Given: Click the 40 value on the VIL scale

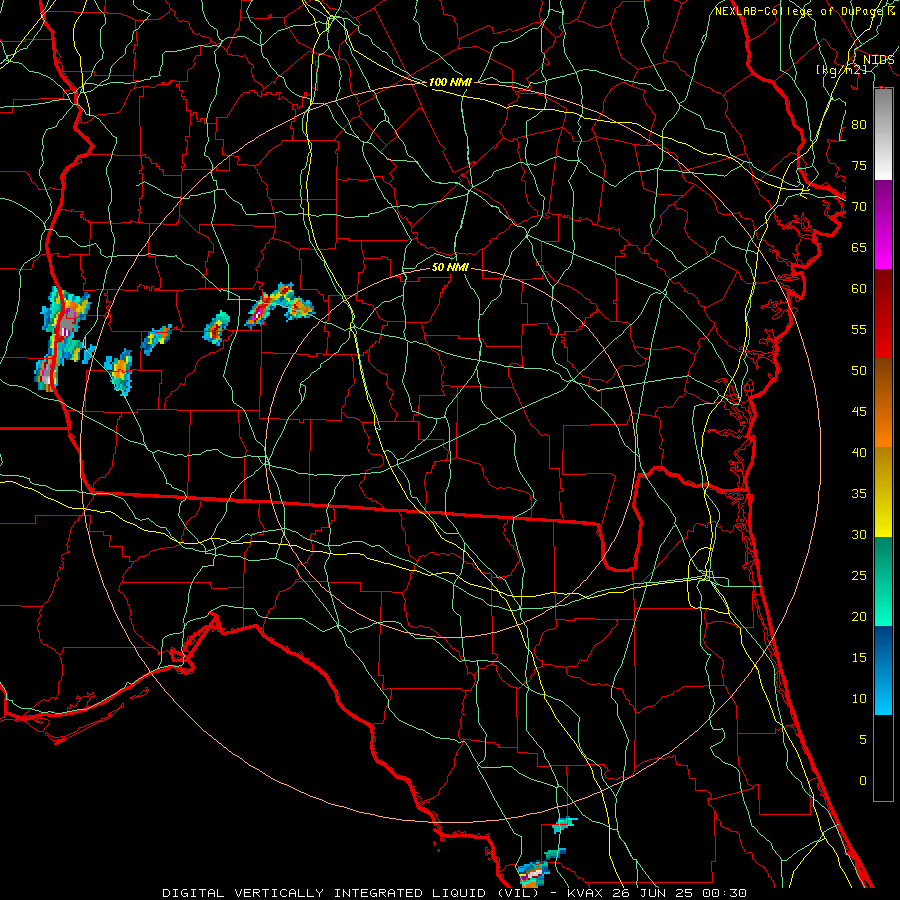Looking at the screenshot, I should pyautogui.click(x=859, y=452).
